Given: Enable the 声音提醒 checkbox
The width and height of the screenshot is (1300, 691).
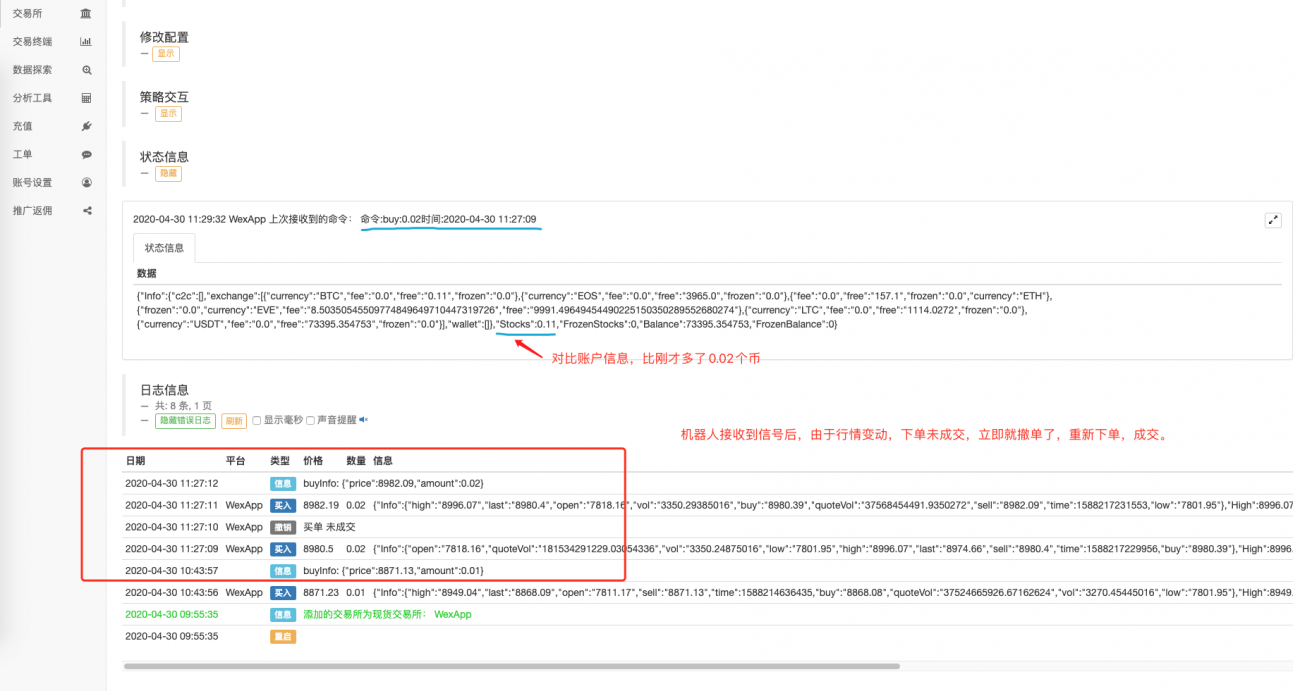Looking at the screenshot, I should (310, 420).
